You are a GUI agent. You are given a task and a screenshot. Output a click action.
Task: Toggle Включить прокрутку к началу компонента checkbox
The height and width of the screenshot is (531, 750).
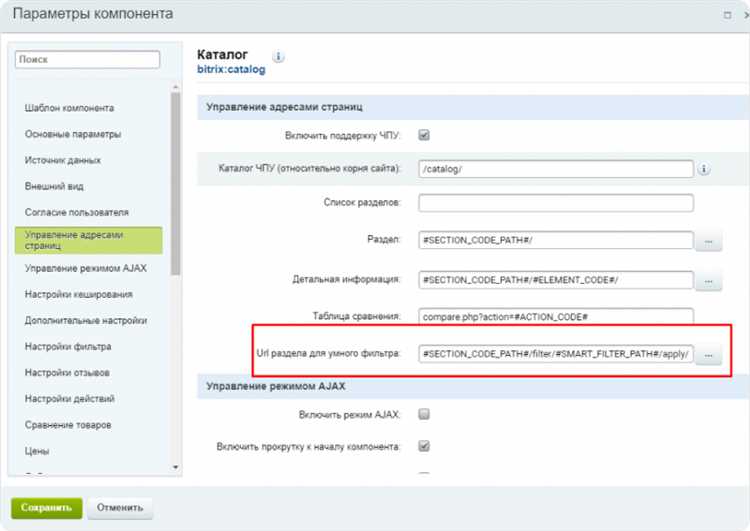[424, 446]
